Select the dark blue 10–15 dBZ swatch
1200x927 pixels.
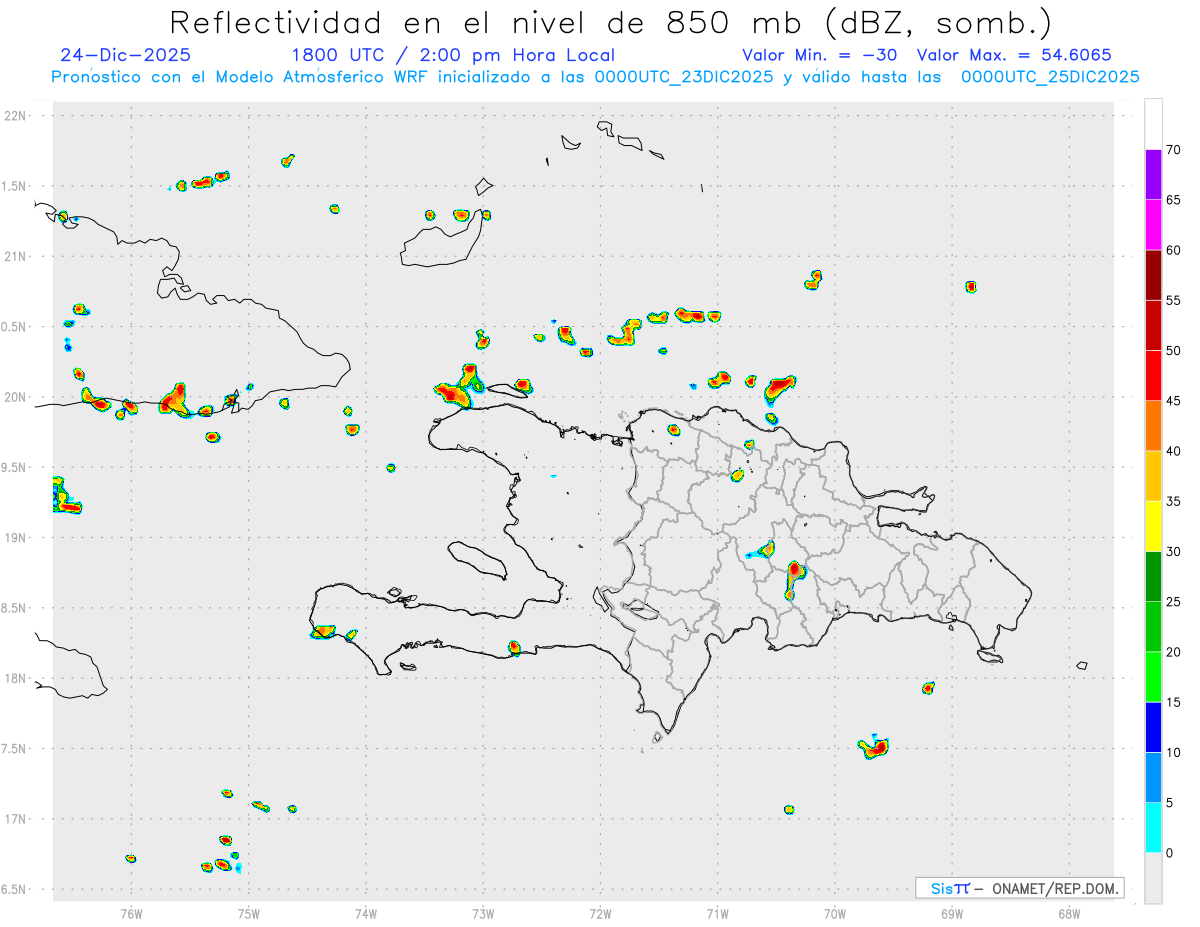point(1153,727)
